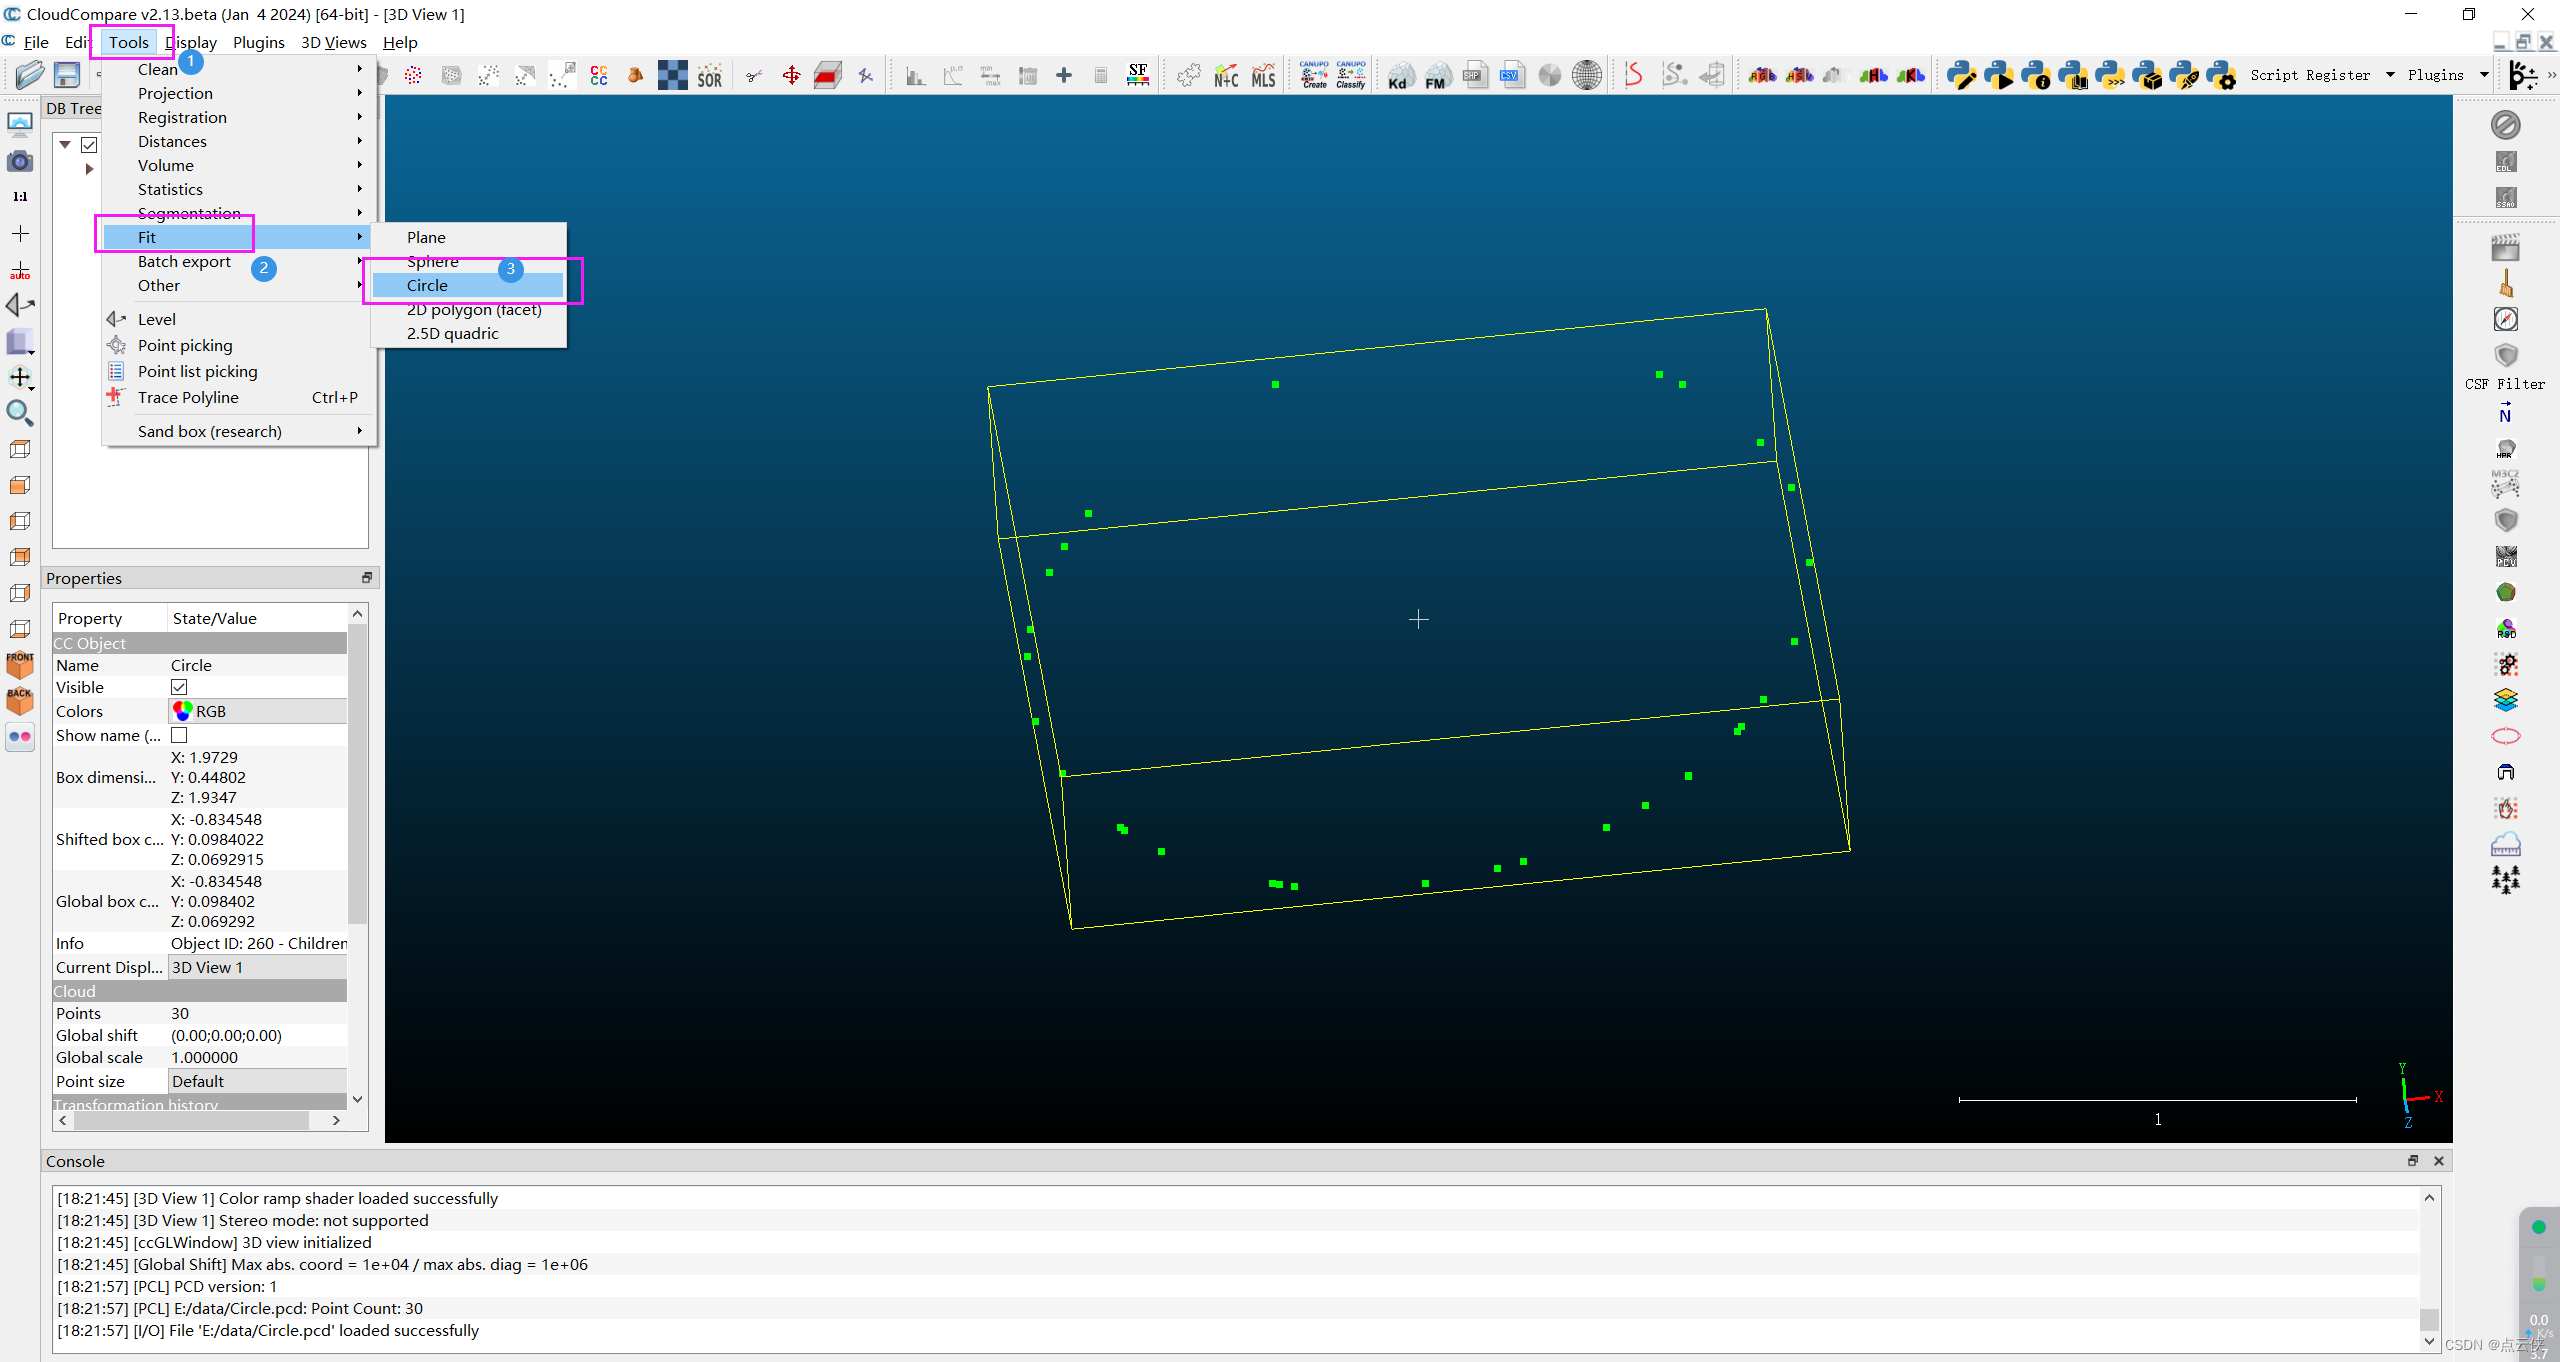
Task: Open the Plugins dropdown arrow in toolbar
Action: 2484,75
